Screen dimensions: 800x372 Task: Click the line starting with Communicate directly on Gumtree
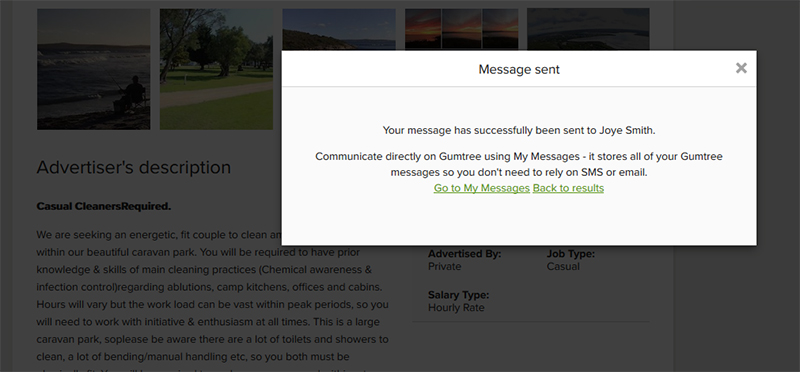pos(519,157)
